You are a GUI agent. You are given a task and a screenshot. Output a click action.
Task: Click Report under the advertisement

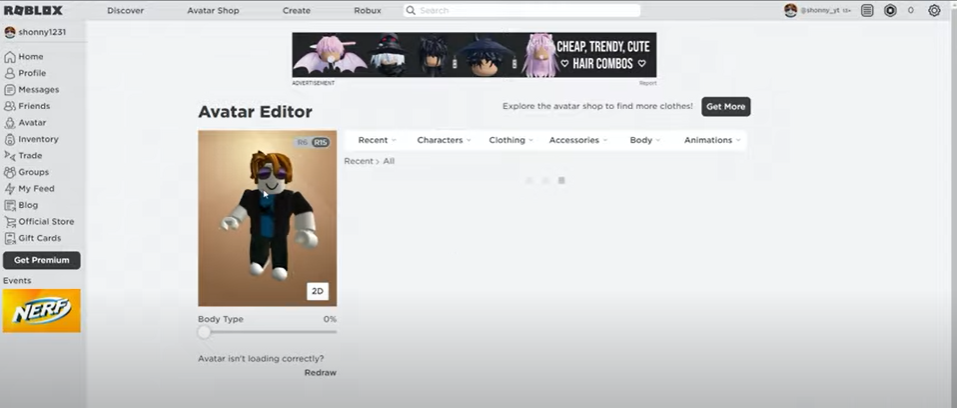(x=648, y=83)
